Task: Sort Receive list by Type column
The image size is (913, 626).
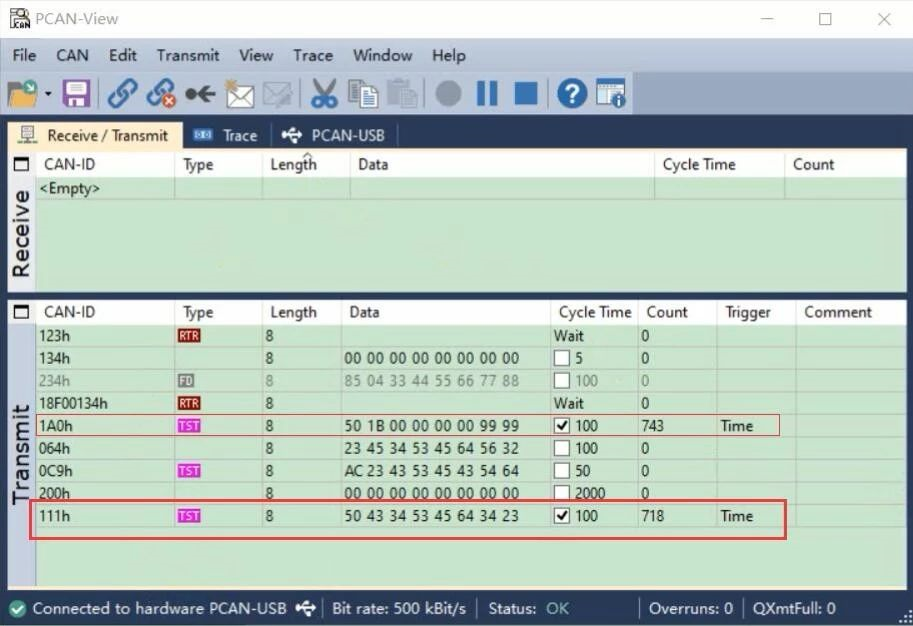Action: coord(218,165)
